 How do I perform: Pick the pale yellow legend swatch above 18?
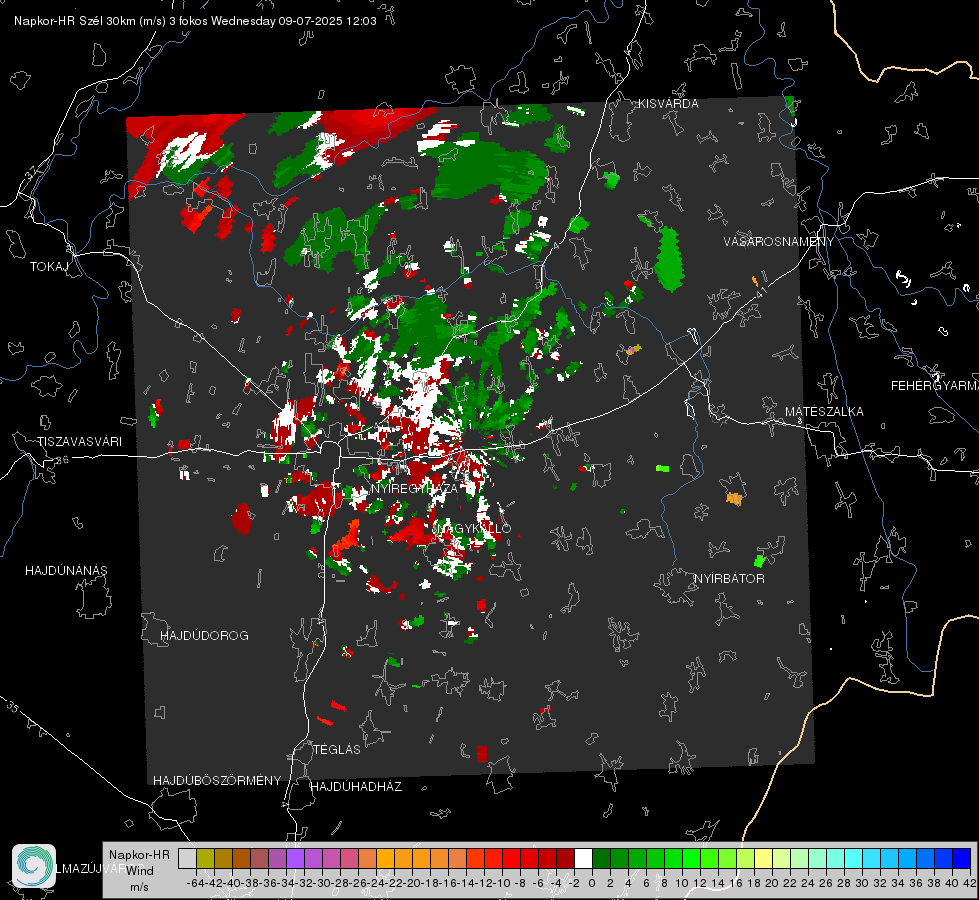click(764, 858)
